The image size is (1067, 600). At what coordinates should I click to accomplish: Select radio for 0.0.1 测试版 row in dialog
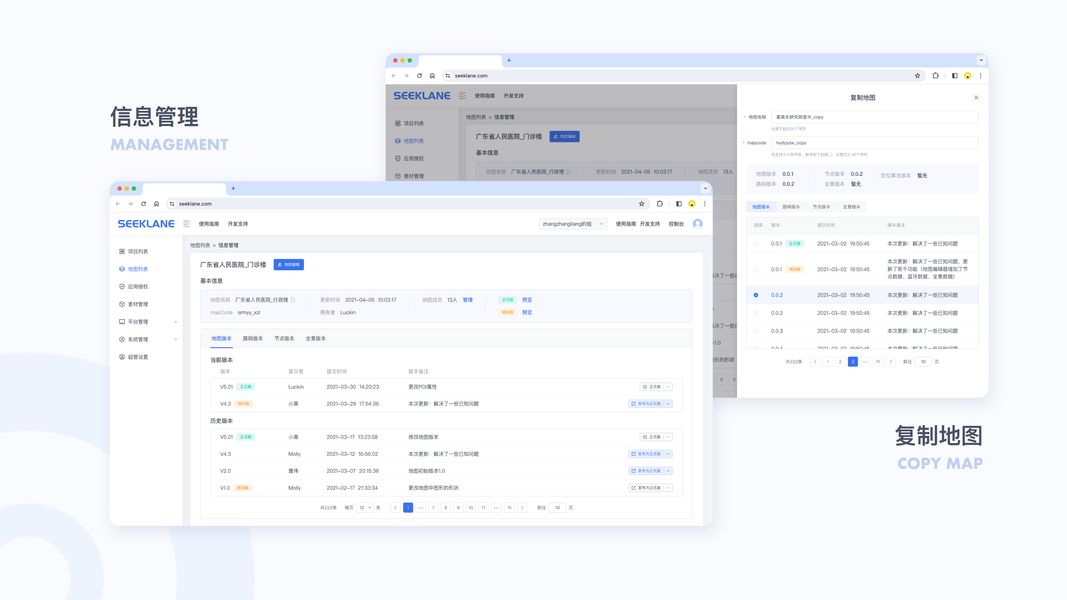pyautogui.click(x=756, y=269)
